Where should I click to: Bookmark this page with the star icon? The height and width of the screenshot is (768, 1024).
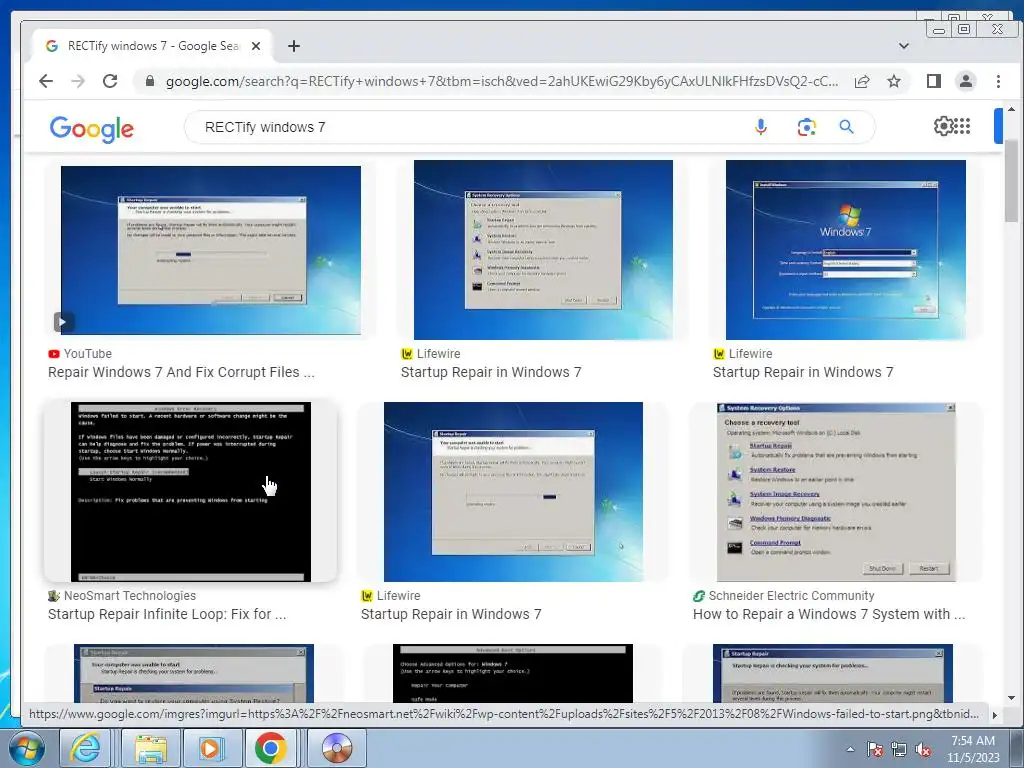[x=894, y=81]
